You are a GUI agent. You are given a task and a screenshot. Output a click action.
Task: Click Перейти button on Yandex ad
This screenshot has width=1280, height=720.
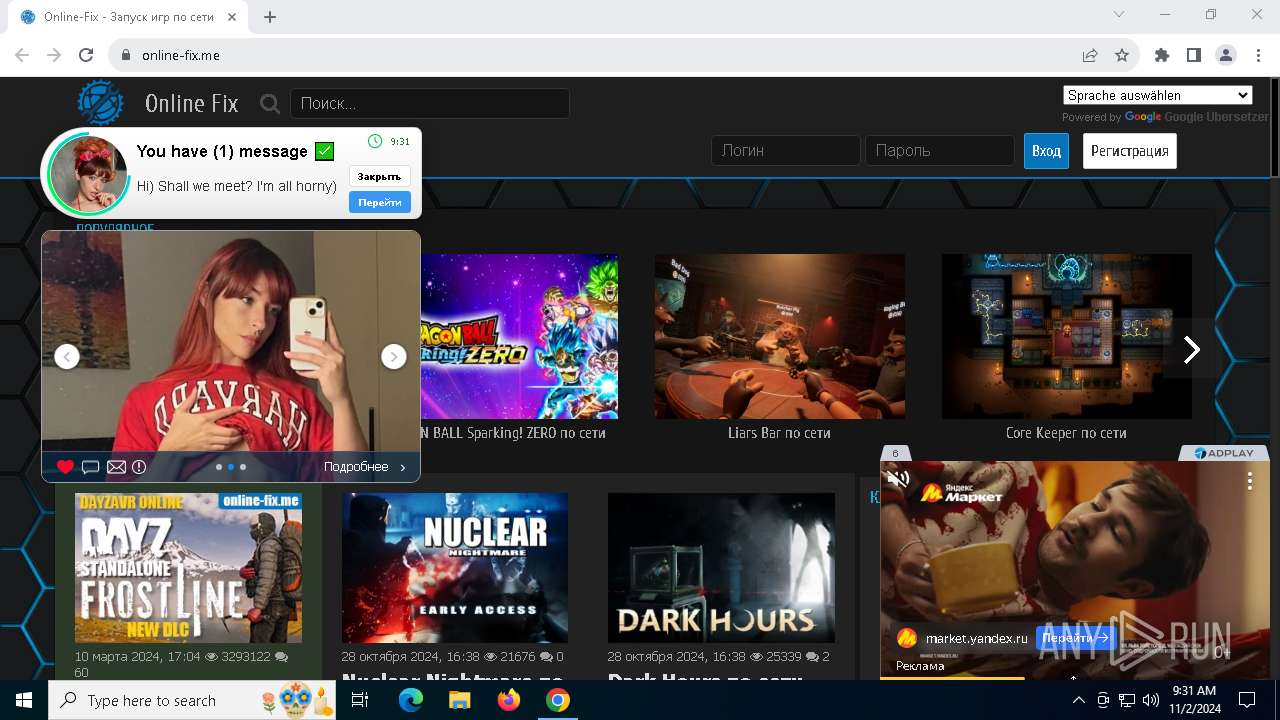(x=1075, y=637)
